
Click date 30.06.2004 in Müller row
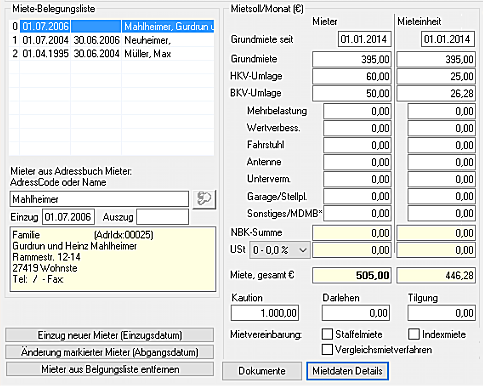click(96, 54)
